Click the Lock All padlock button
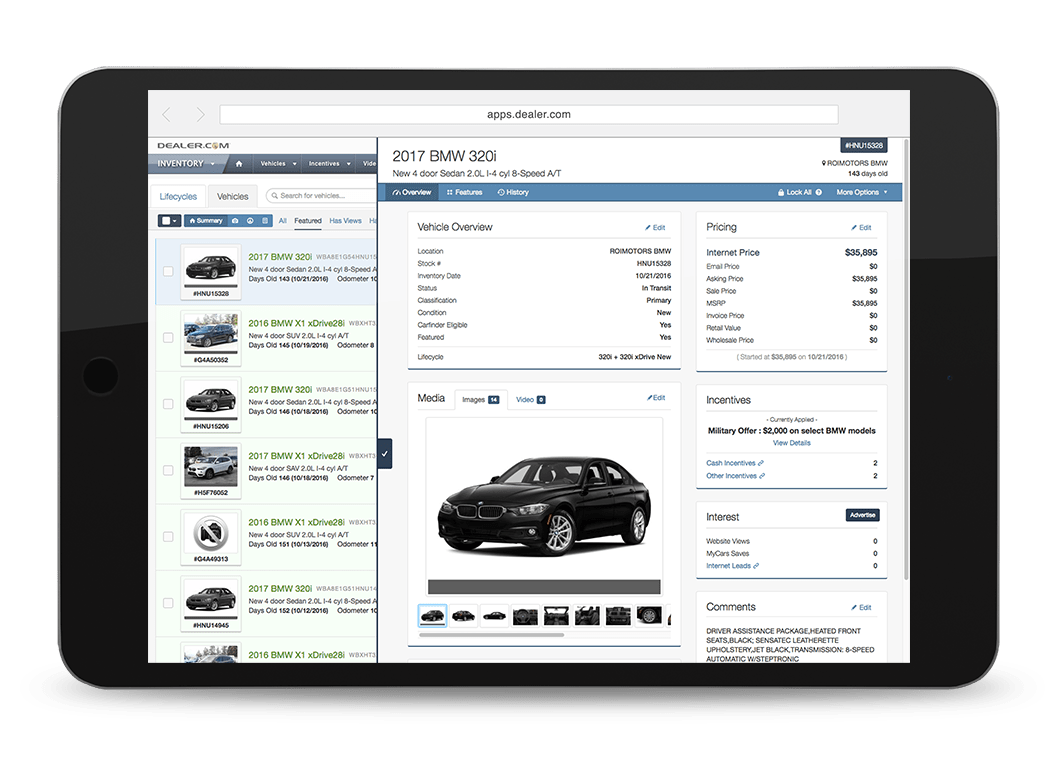1063x772 pixels. pos(795,192)
